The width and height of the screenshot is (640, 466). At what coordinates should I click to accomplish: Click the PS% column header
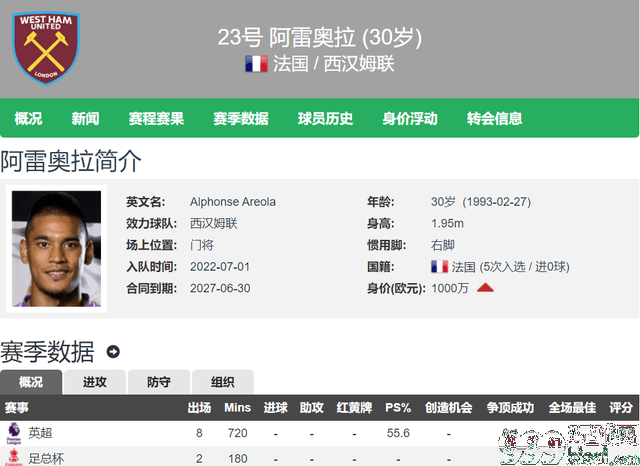click(x=398, y=408)
